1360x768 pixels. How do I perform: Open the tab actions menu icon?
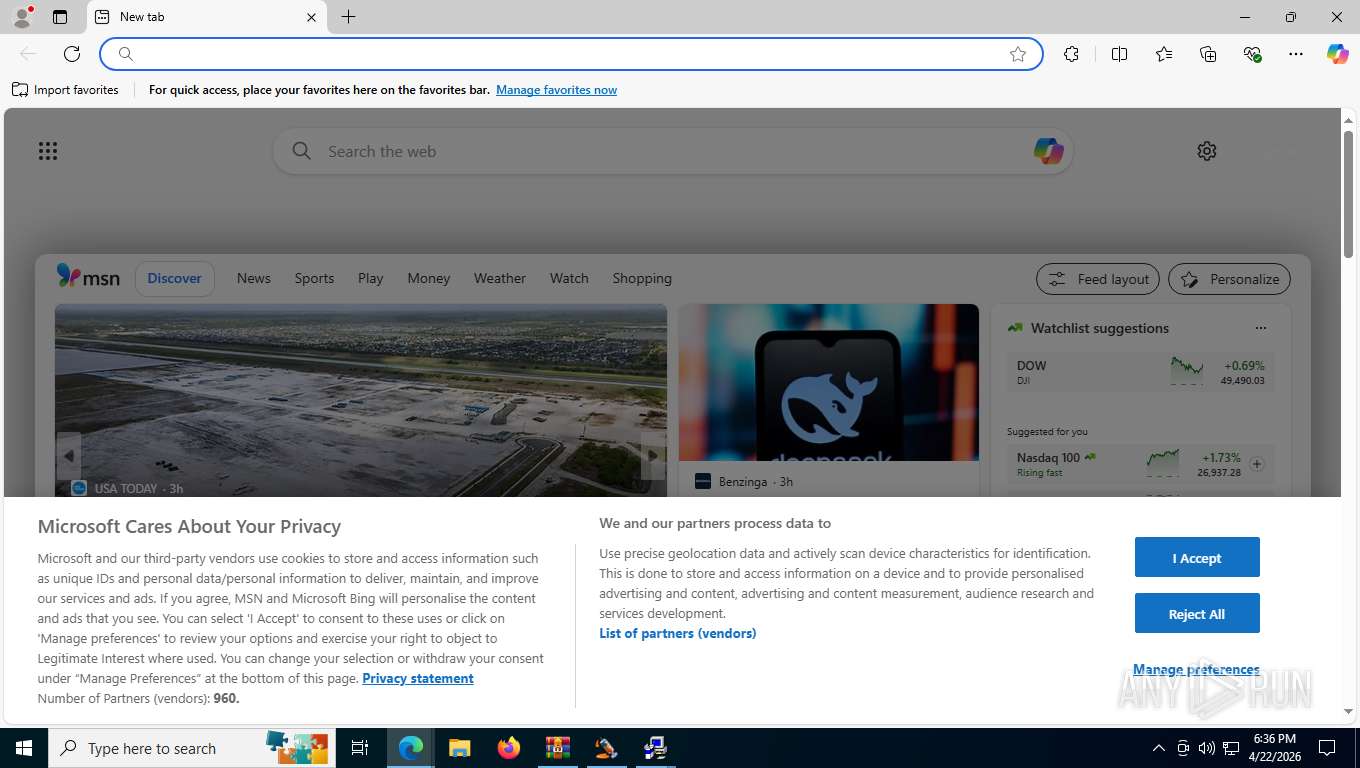coord(60,17)
